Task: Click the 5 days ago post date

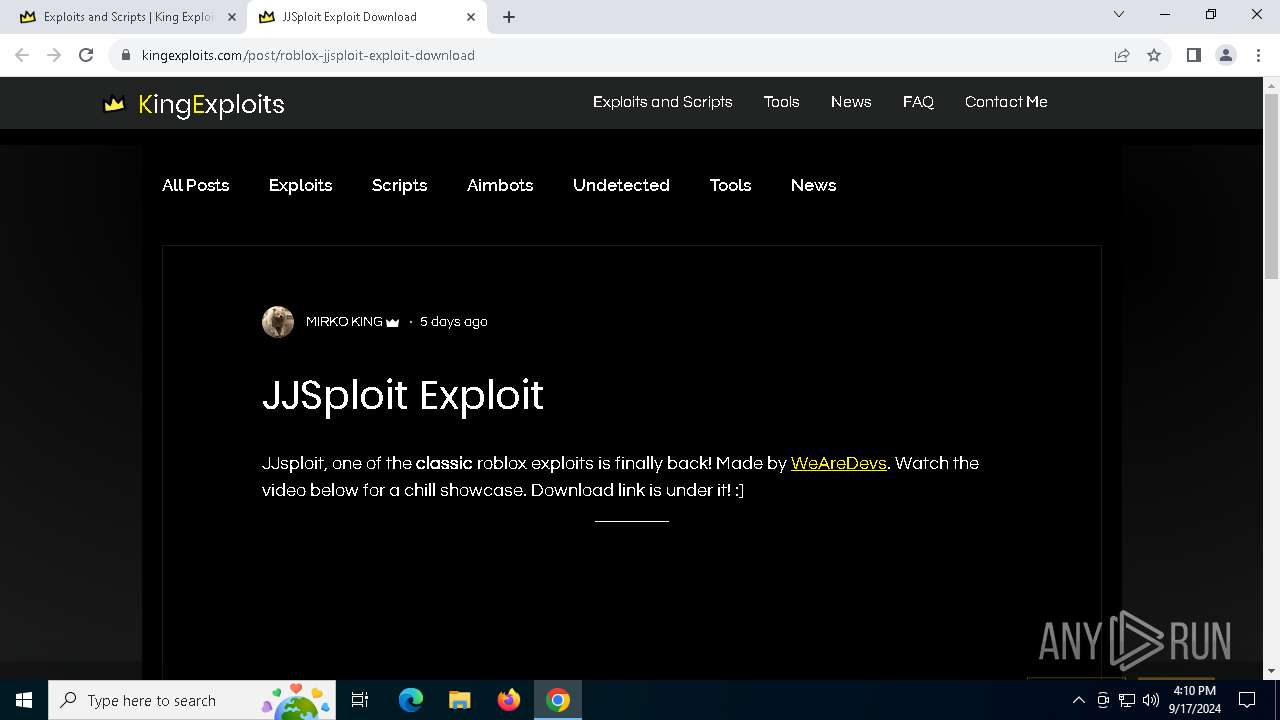Action: click(454, 322)
